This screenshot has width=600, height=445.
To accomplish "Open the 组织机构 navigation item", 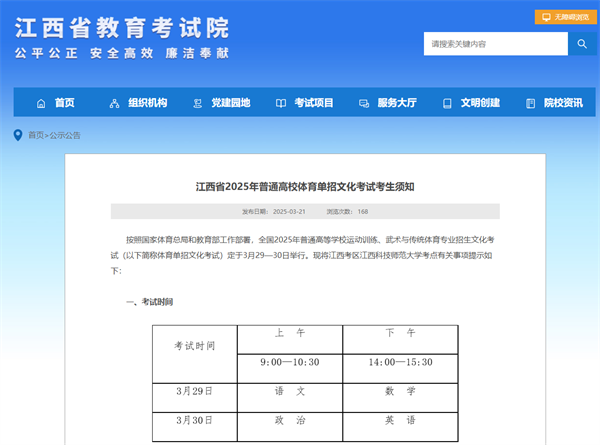I will click(148, 103).
